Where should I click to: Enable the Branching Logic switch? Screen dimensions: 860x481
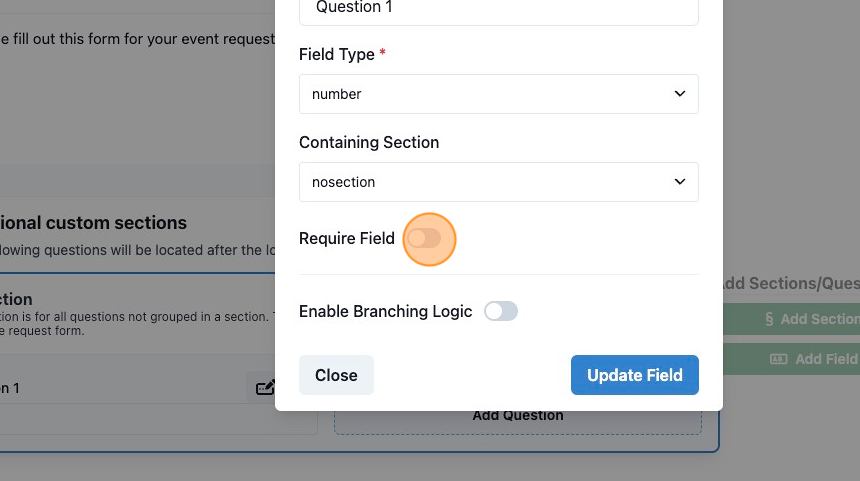pyautogui.click(x=501, y=312)
